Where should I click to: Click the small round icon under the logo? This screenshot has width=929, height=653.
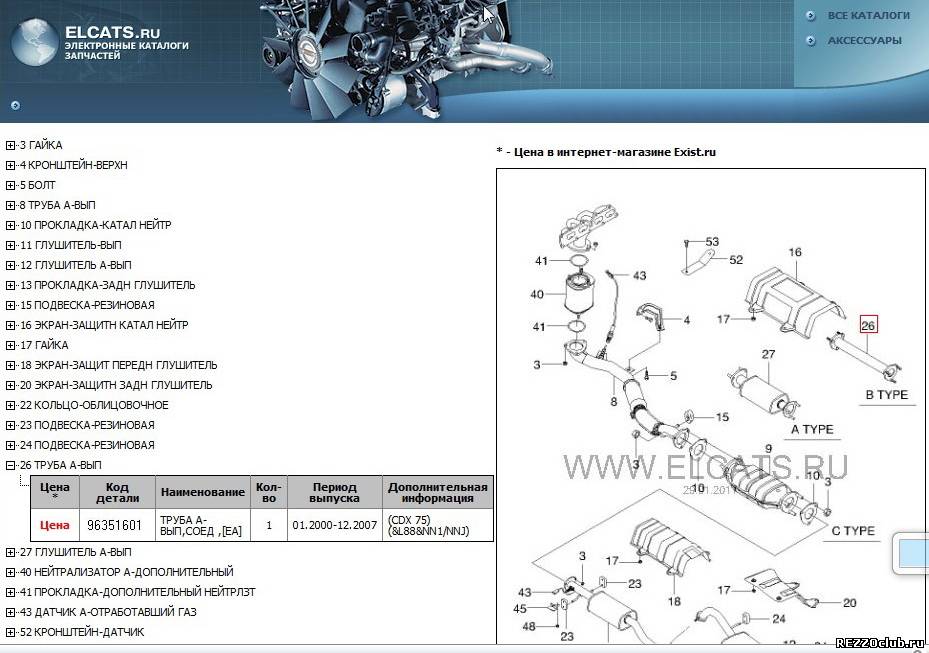click(x=15, y=105)
